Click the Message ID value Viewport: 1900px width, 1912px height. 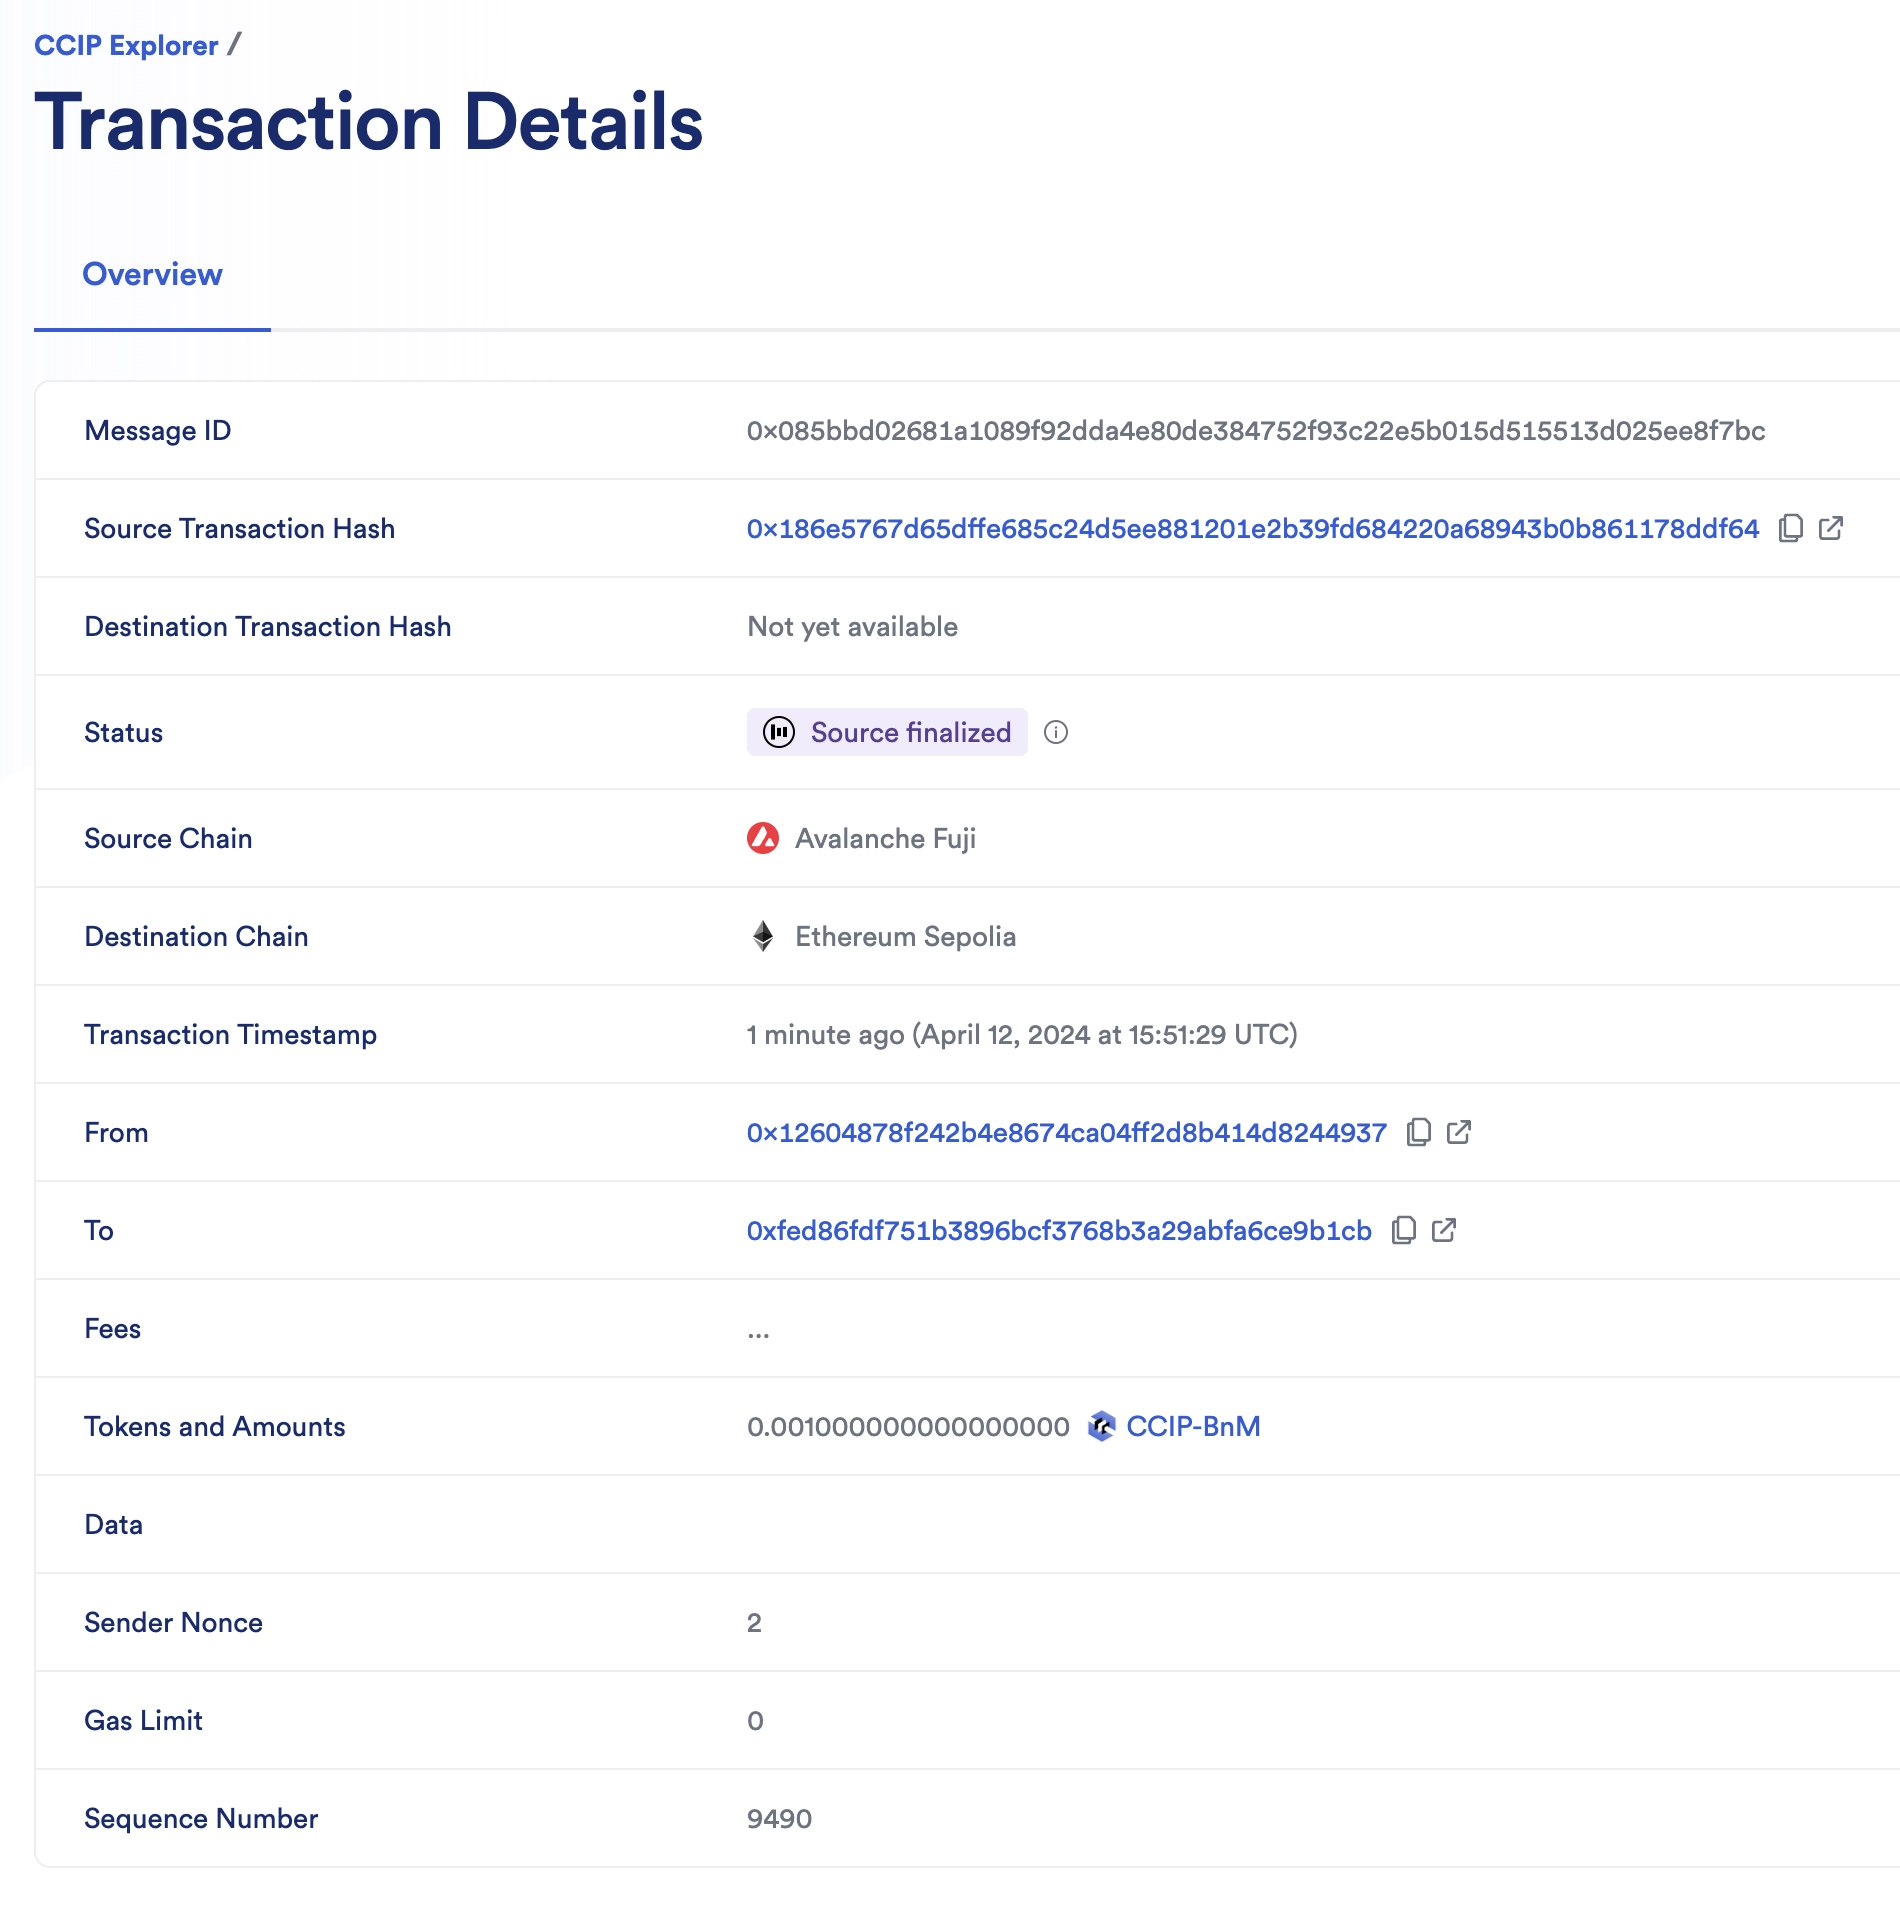(x=1257, y=430)
